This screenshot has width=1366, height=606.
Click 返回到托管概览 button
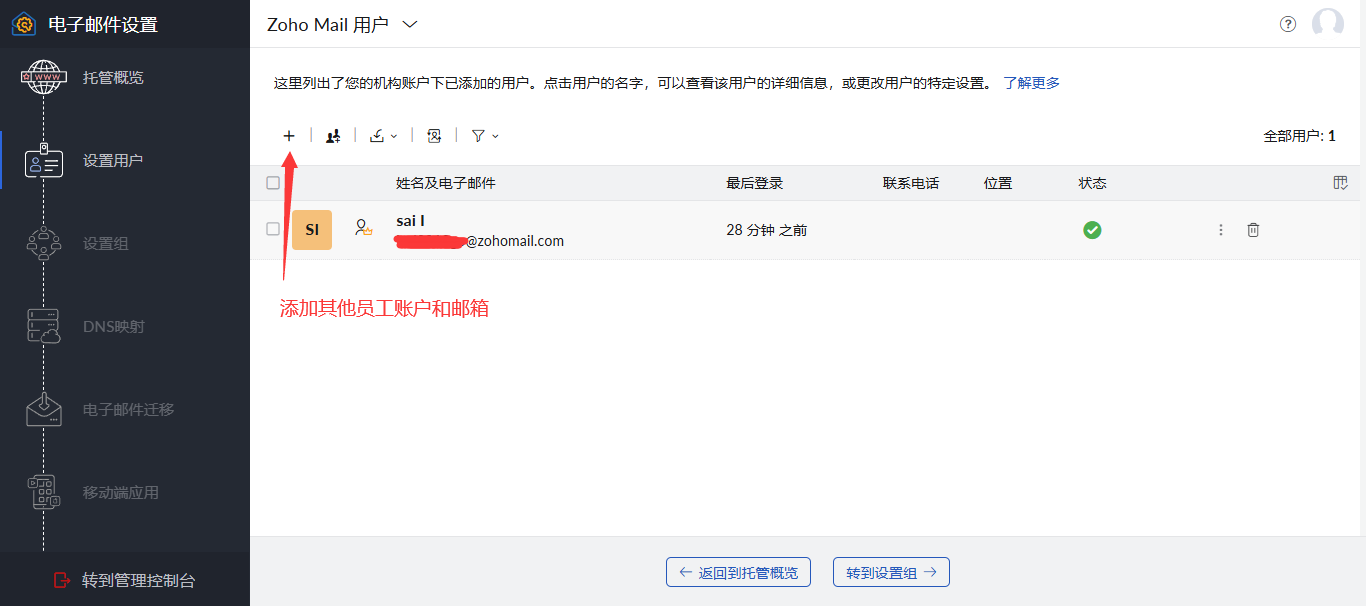(738, 572)
